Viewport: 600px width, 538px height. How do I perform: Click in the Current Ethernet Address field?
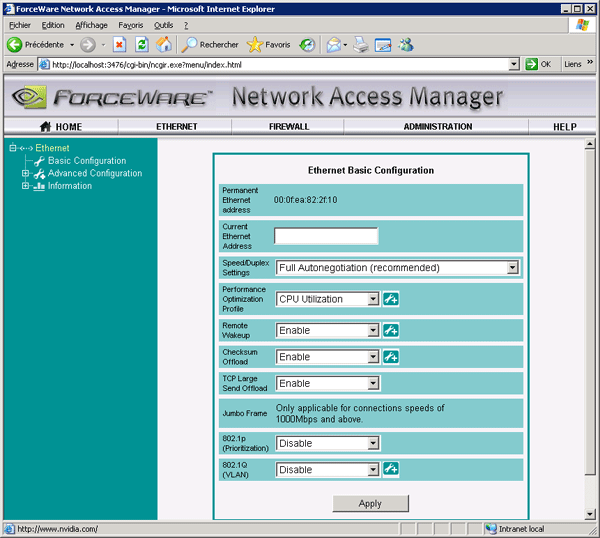pos(326,236)
